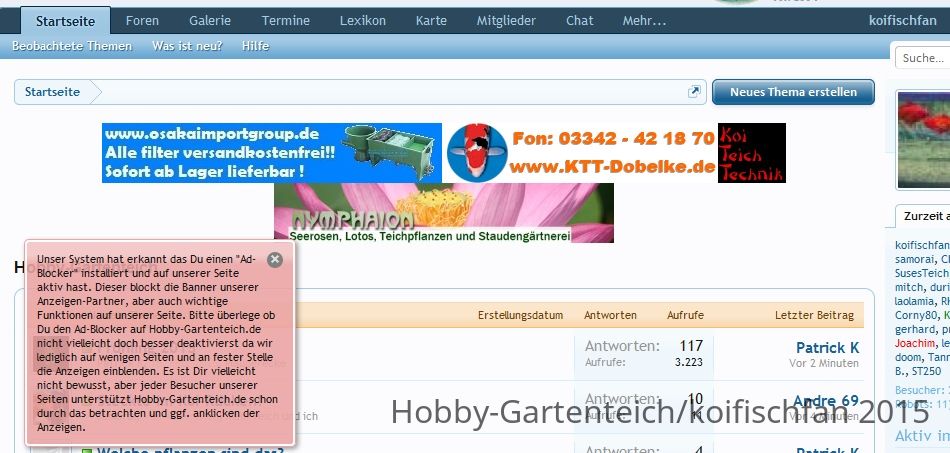The height and width of the screenshot is (453, 950).
Task: Open the Galerie tab
Action: 210,21
